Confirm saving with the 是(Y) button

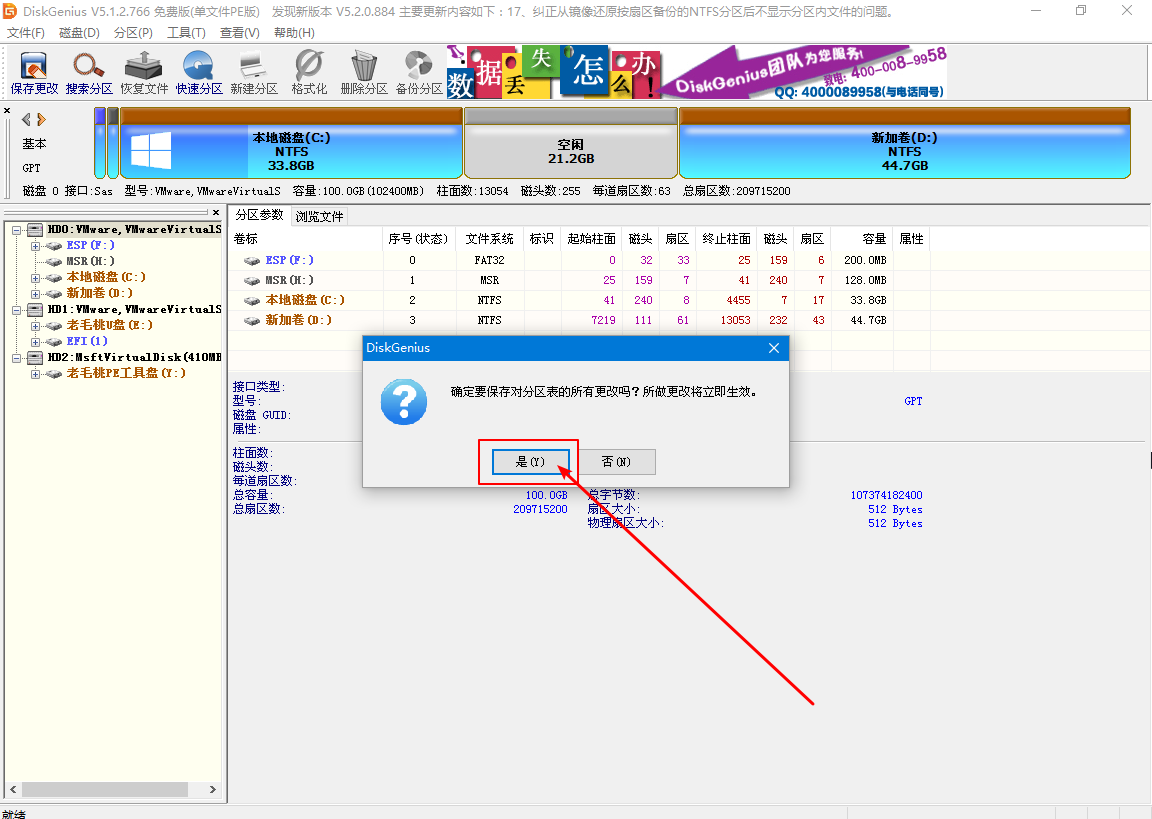530,462
